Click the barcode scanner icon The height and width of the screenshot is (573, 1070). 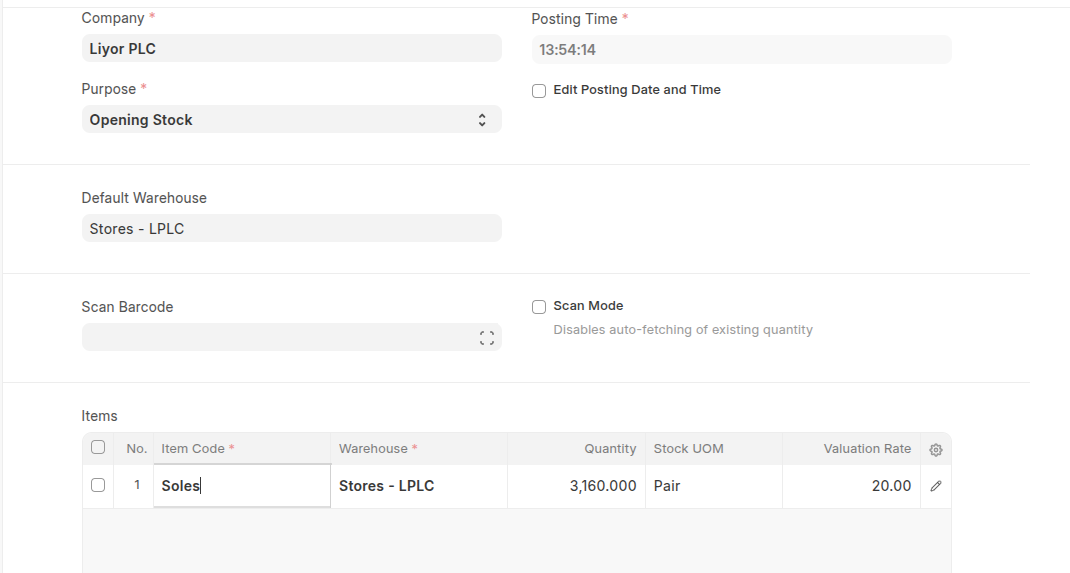coord(487,338)
